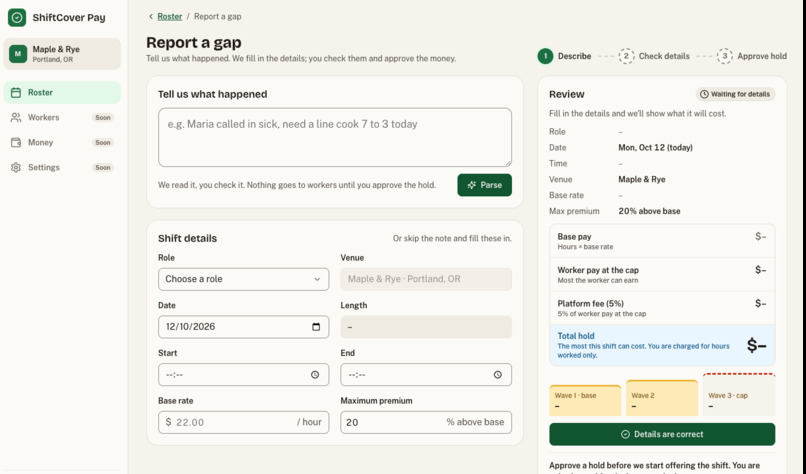Open the Roster menu item
Screen dimensions: 806x474
(x=62, y=93)
